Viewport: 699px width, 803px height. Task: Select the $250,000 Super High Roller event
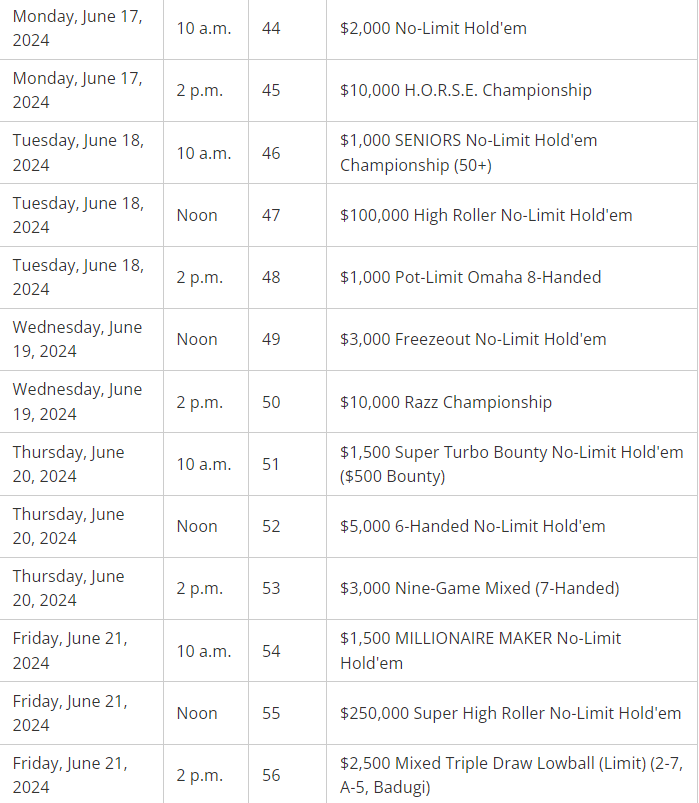click(x=510, y=713)
